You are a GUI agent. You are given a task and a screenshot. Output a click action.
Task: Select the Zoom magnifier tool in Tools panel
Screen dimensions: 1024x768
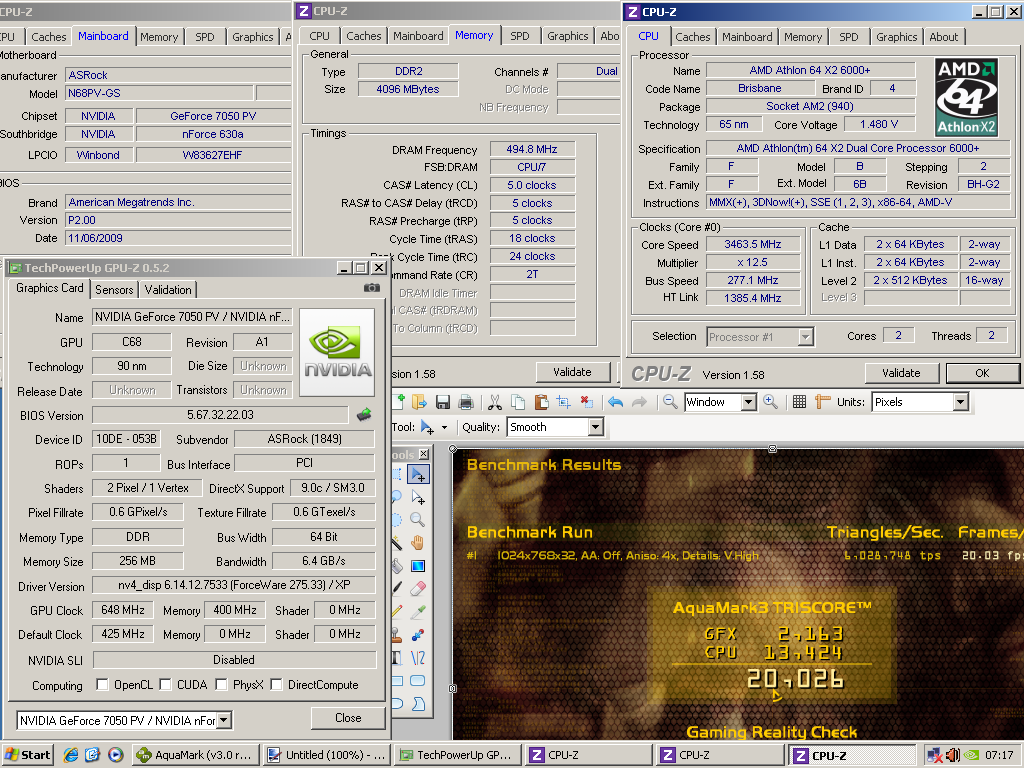point(418,520)
